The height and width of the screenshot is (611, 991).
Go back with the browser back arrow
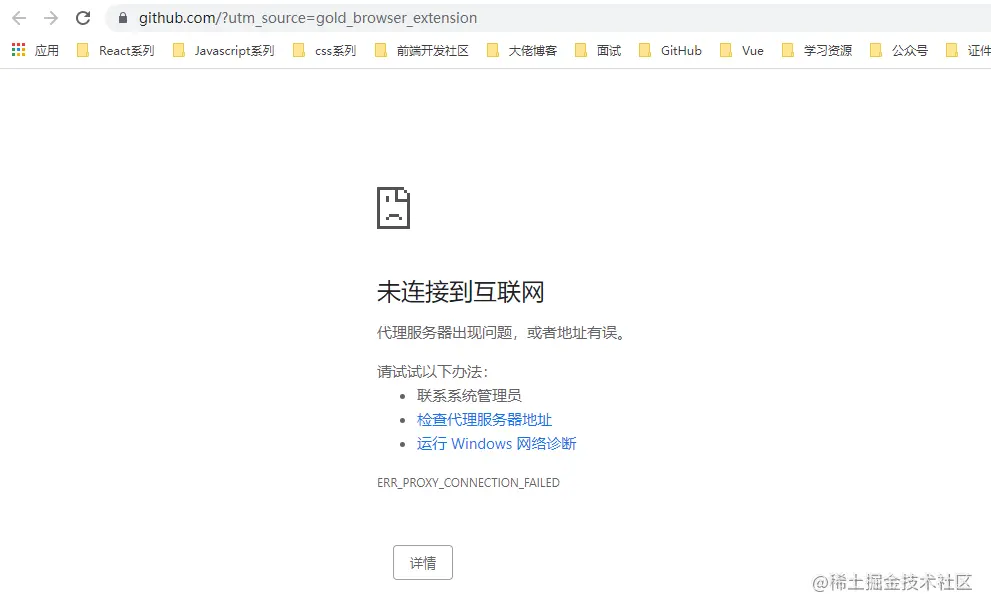pos(20,18)
